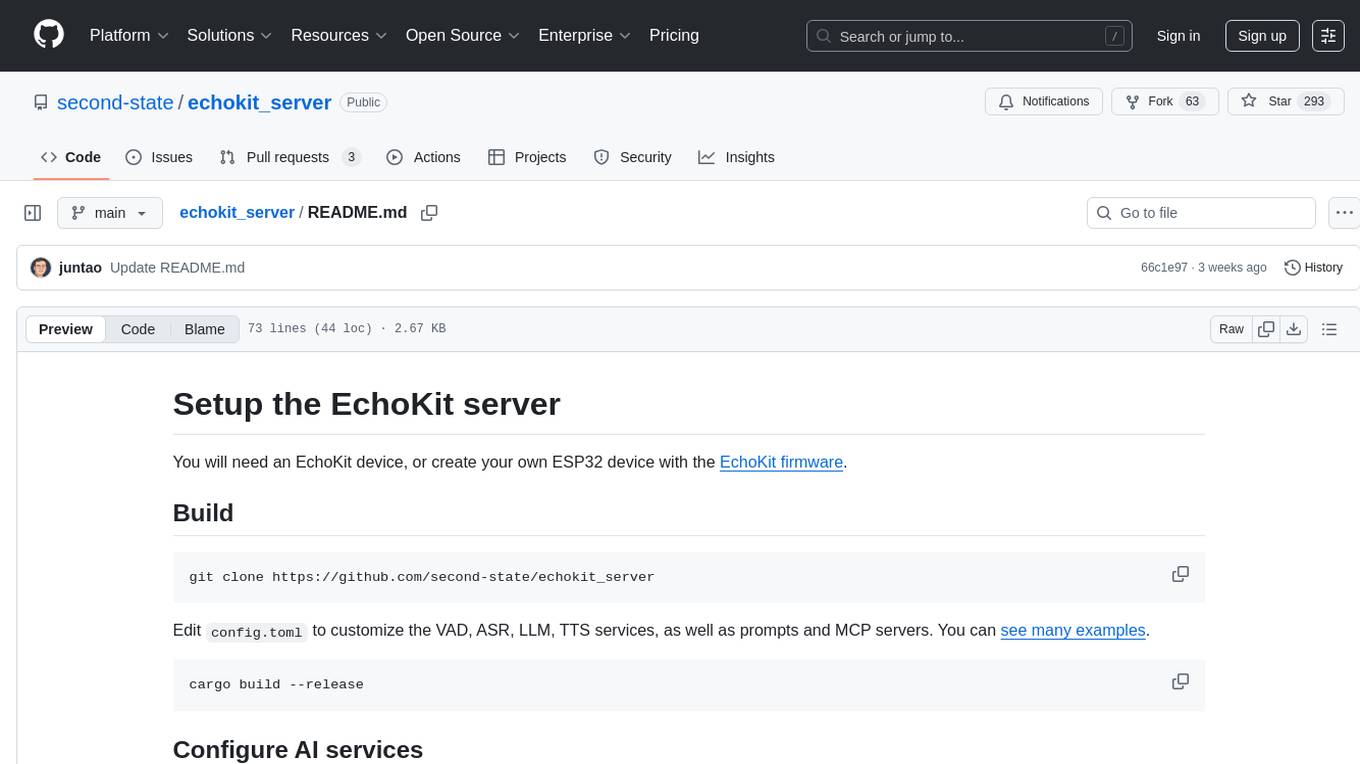Open juntao author link

coord(80,267)
